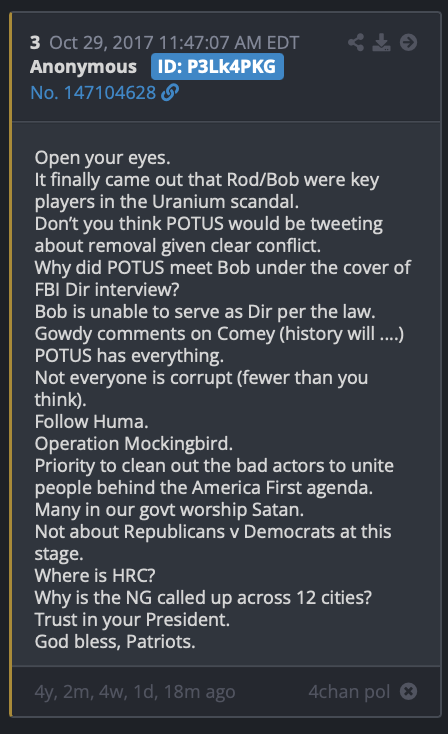Click the 'Where is HRC?' line
Viewport: 448px width, 734px height.
pyautogui.click(x=95, y=575)
